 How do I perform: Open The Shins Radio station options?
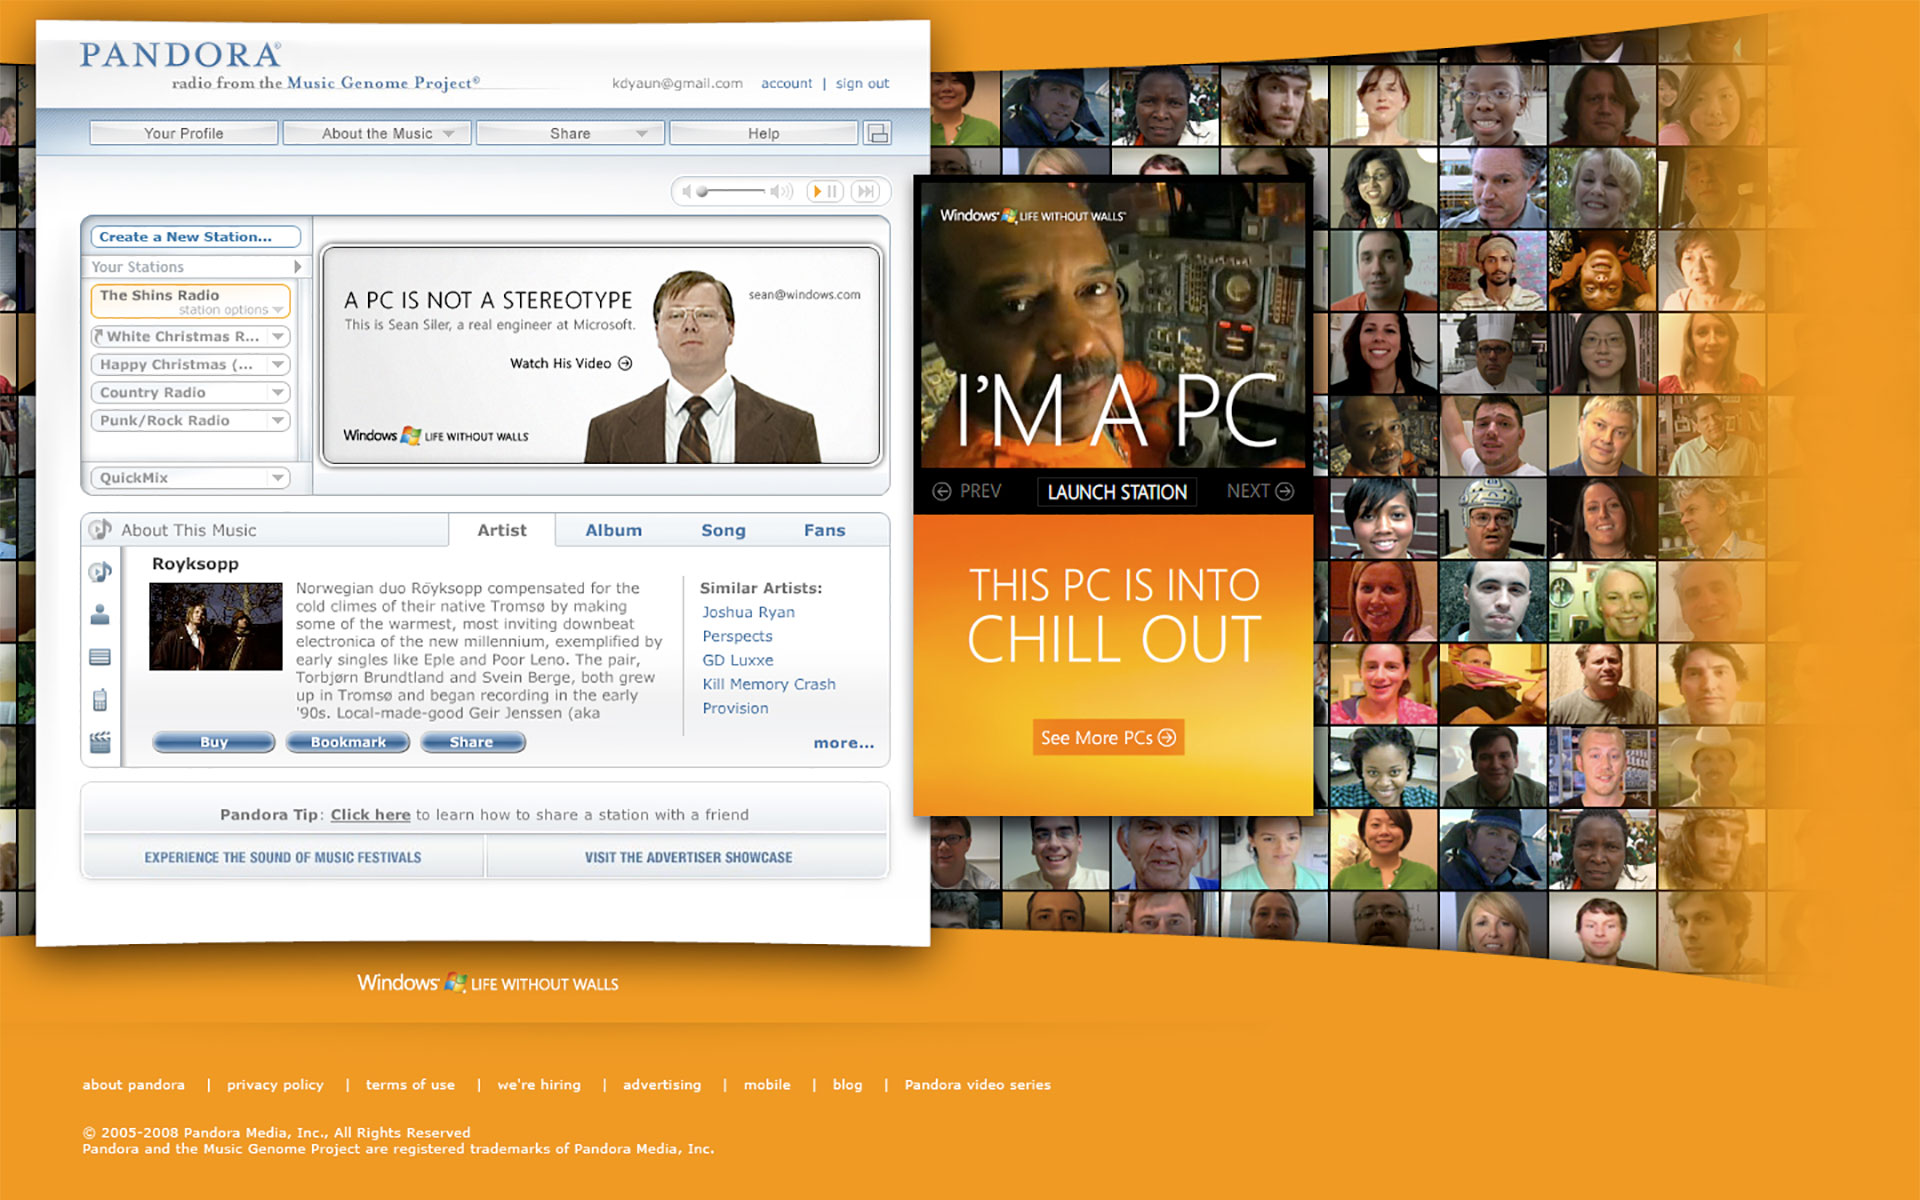(x=231, y=310)
